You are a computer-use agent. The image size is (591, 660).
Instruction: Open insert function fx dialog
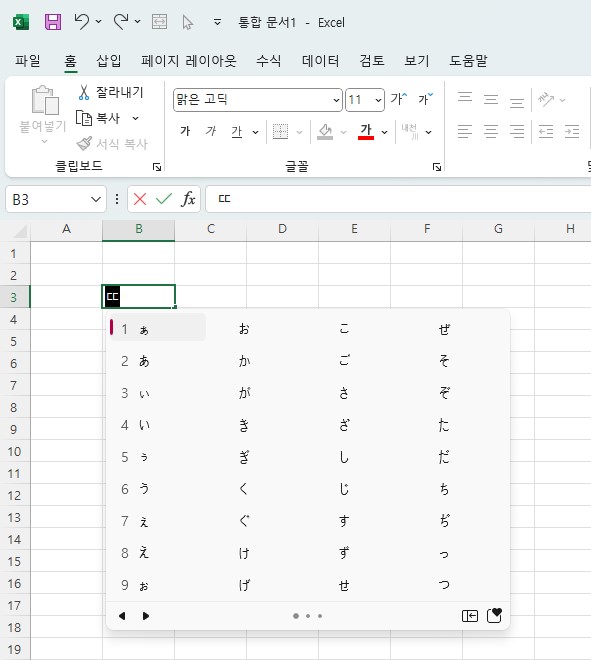(188, 199)
